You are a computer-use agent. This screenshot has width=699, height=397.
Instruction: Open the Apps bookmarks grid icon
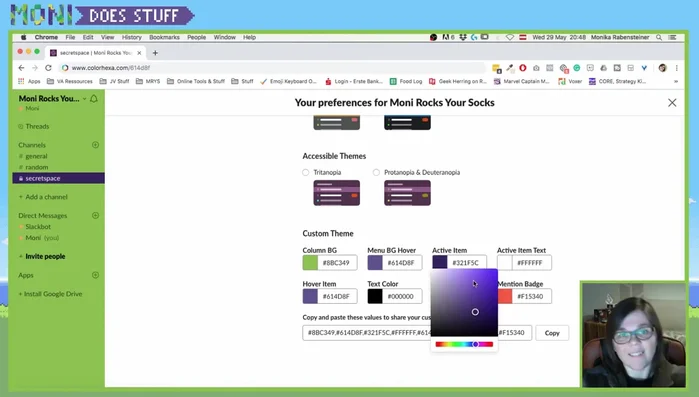(21, 81)
